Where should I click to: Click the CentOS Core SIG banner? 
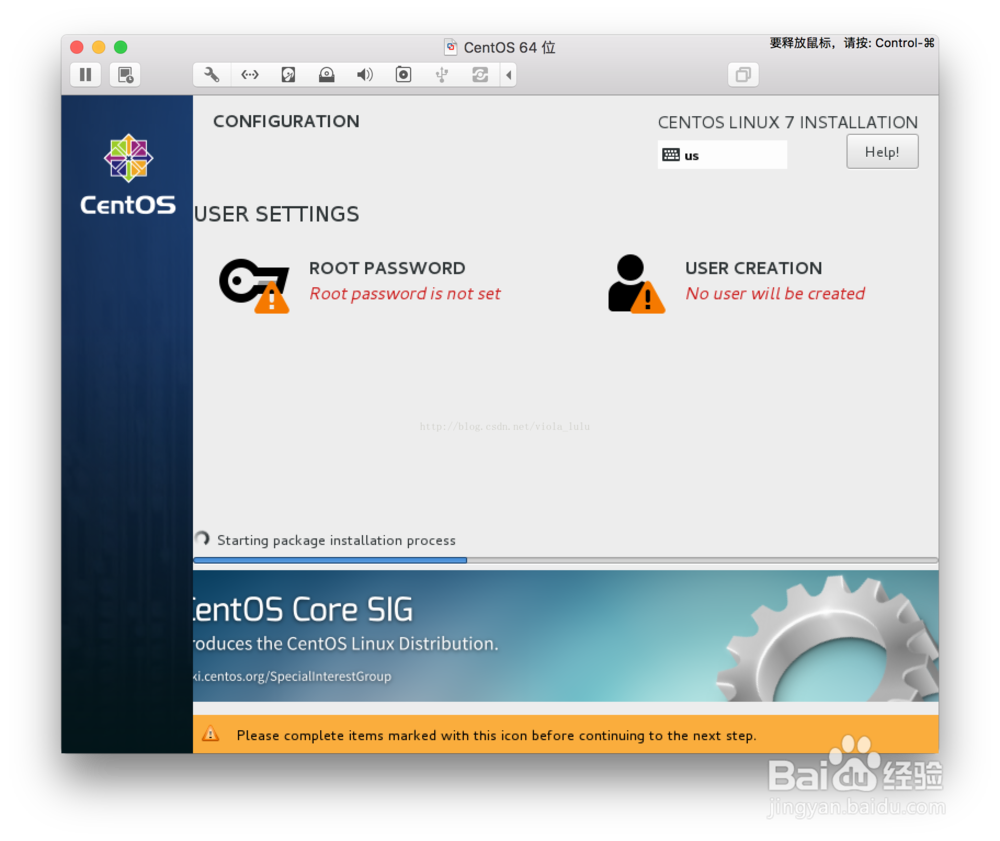[566, 636]
